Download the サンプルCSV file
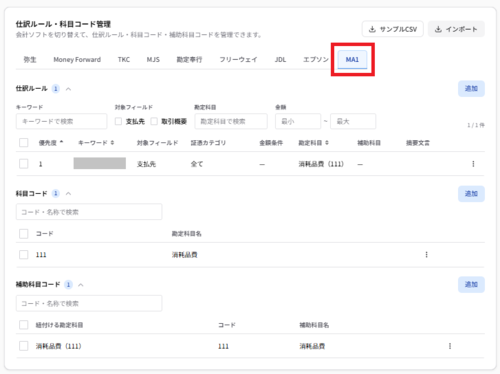 [393, 29]
